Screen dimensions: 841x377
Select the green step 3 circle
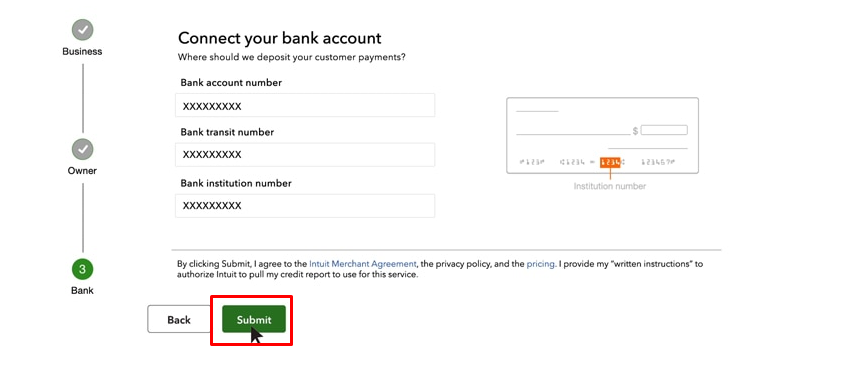click(x=83, y=269)
